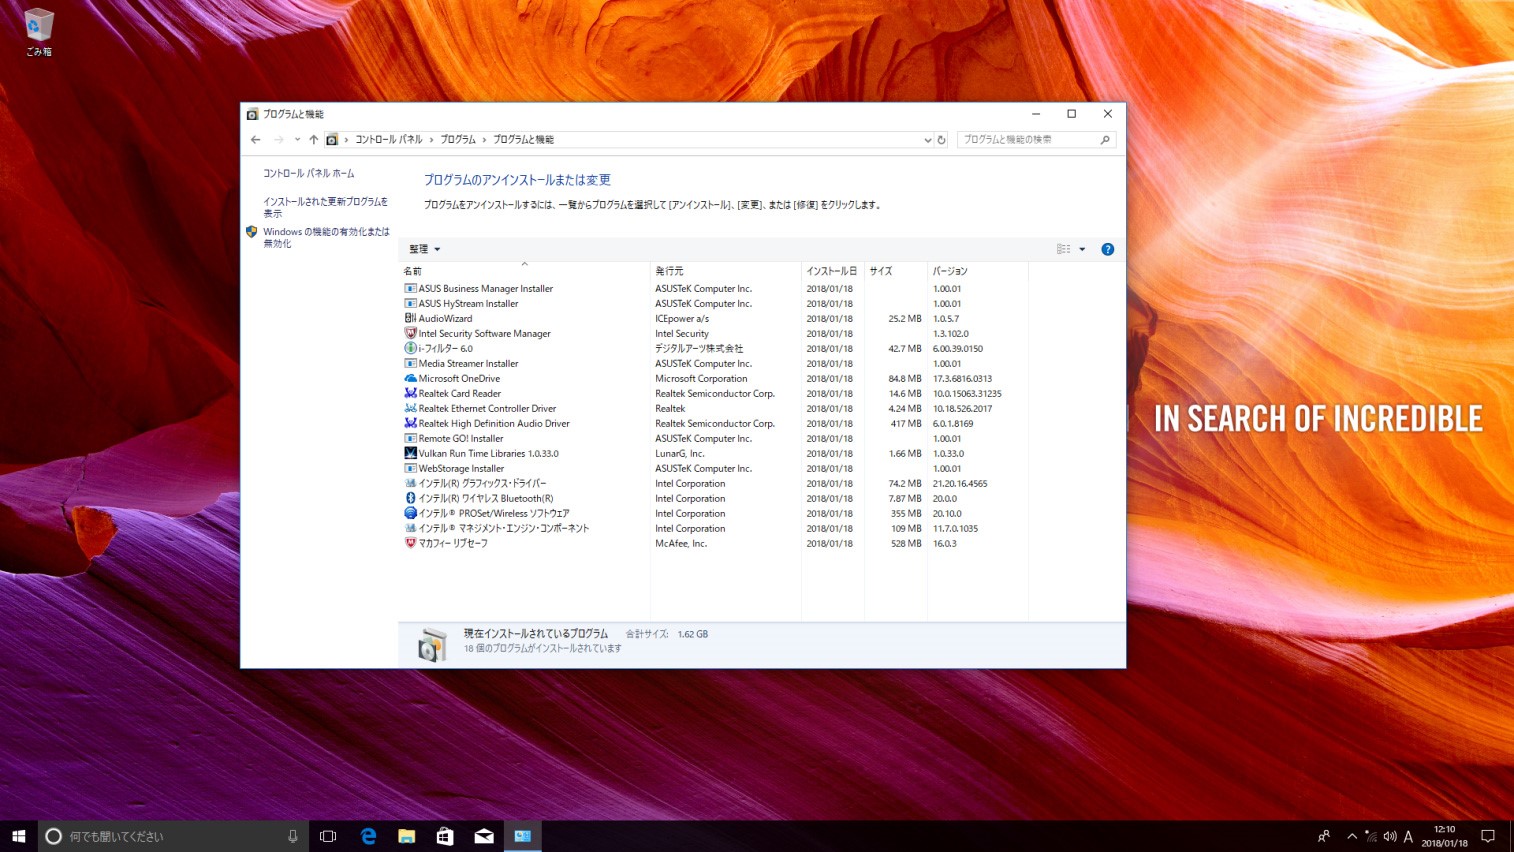Select Realtek Ethernet Controller Driver icon
Screen dimensions: 1514x852
click(410, 408)
